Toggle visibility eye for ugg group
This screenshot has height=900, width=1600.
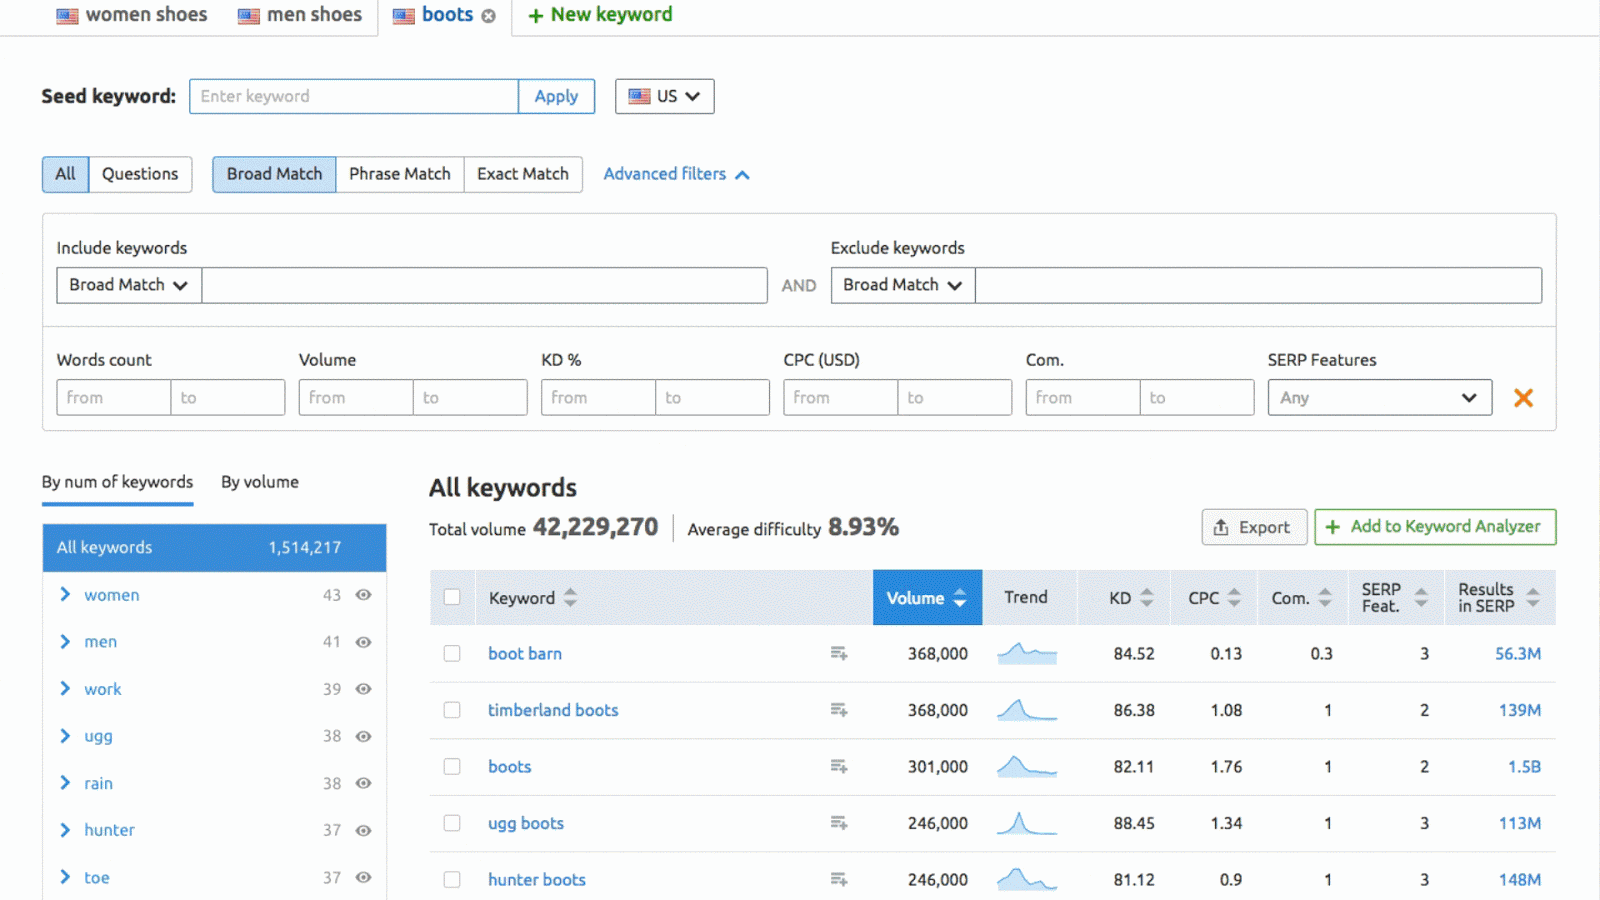(364, 736)
